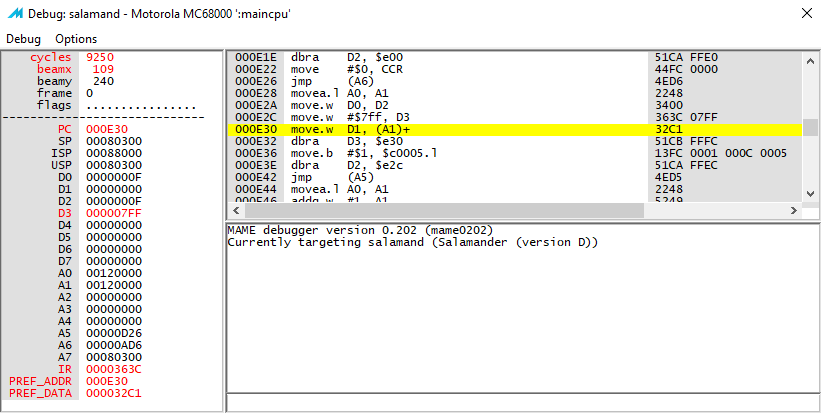Click the cycles value 9250
Viewport: 821px width, 413px height.
(x=100, y=58)
